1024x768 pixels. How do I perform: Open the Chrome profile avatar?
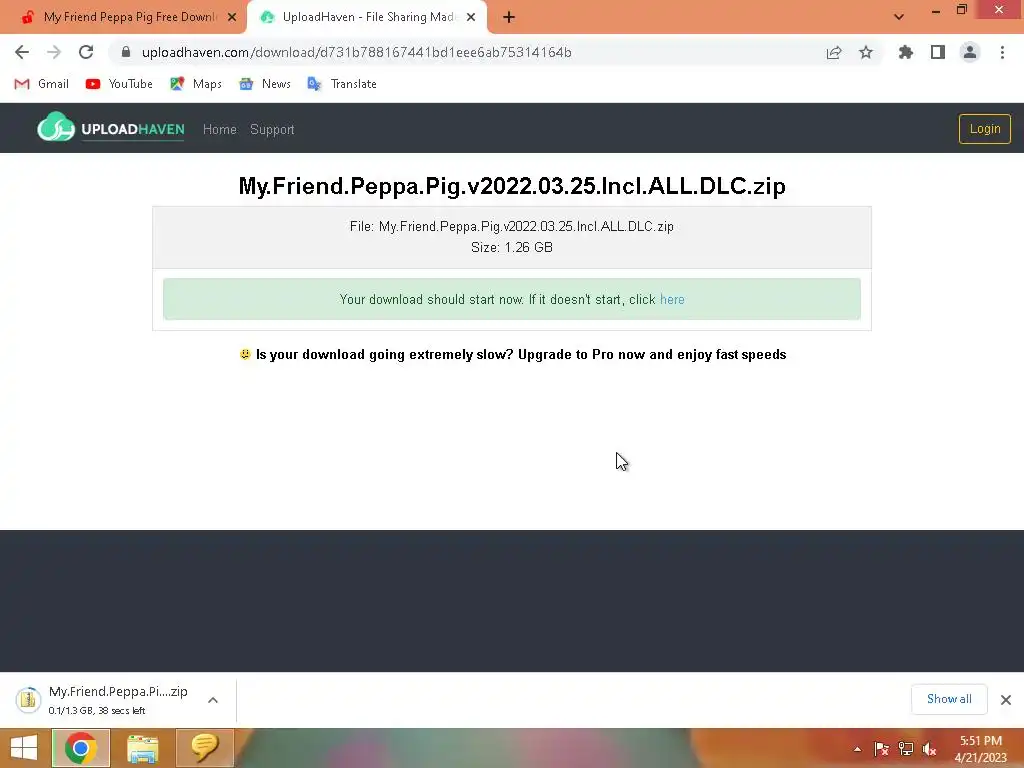970,52
